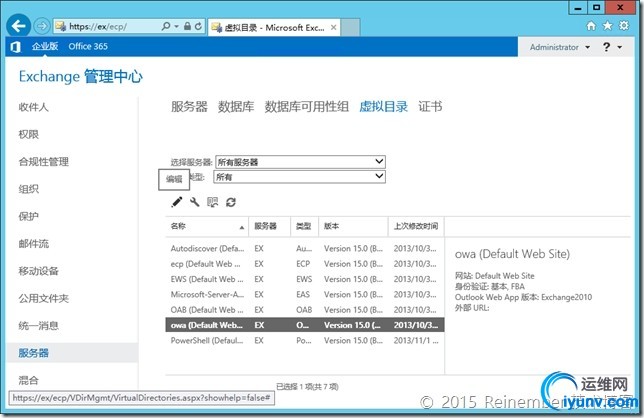Open Administrator account dropdown
Image resolution: width=644 pixels, height=418 pixels.
pos(559,47)
